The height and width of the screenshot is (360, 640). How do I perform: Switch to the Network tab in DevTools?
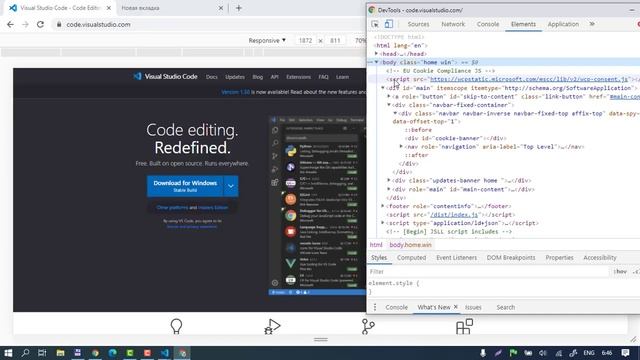tap(453, 24)
